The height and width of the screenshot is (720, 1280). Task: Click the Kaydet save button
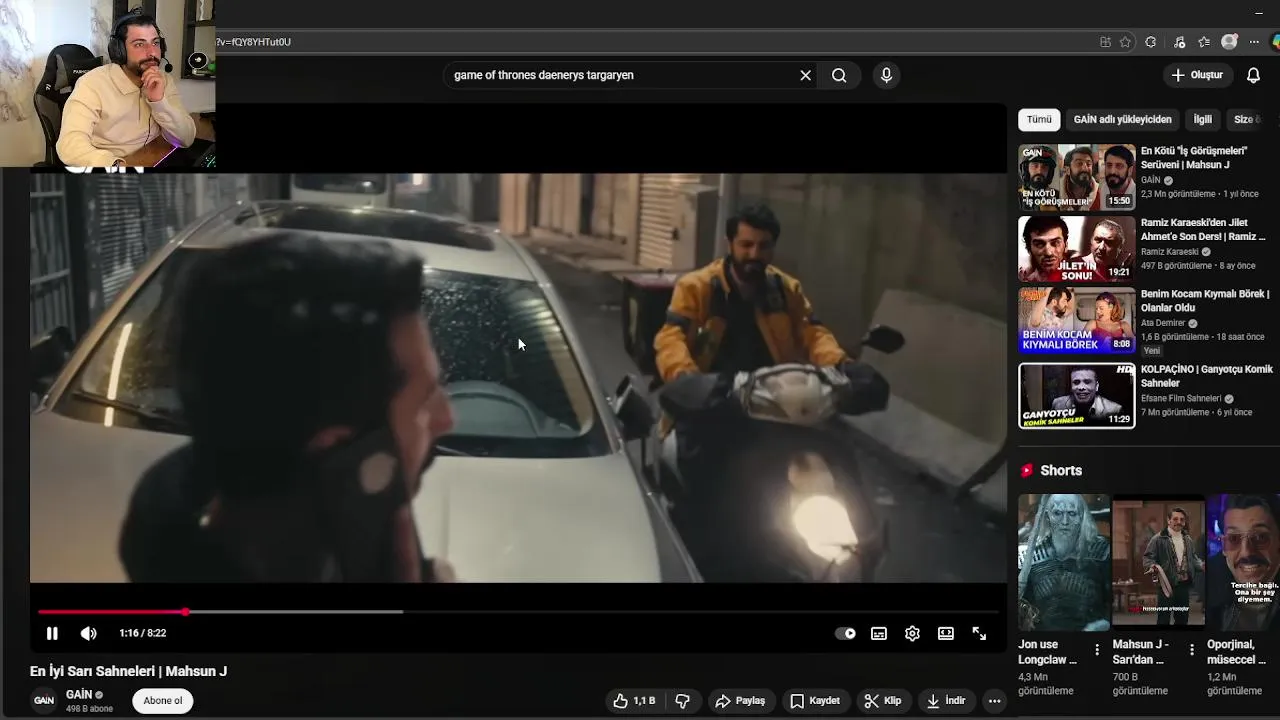[815, 701]
